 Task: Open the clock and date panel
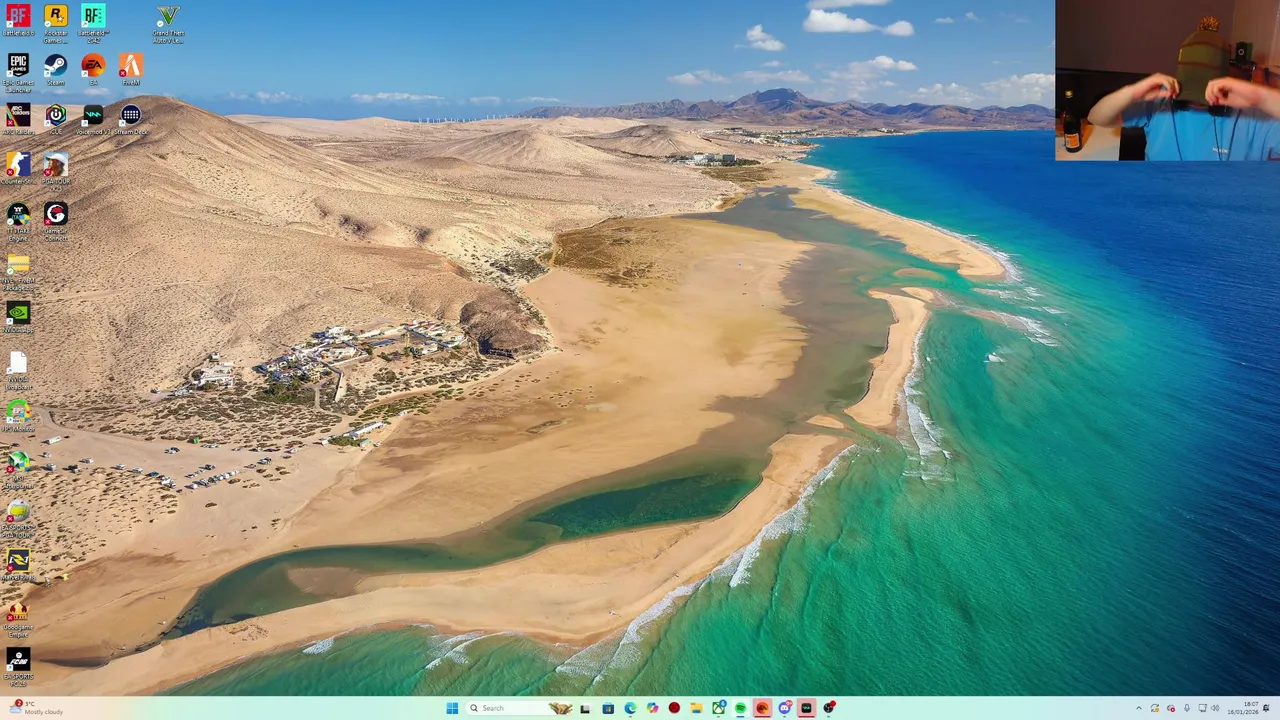1243,708
